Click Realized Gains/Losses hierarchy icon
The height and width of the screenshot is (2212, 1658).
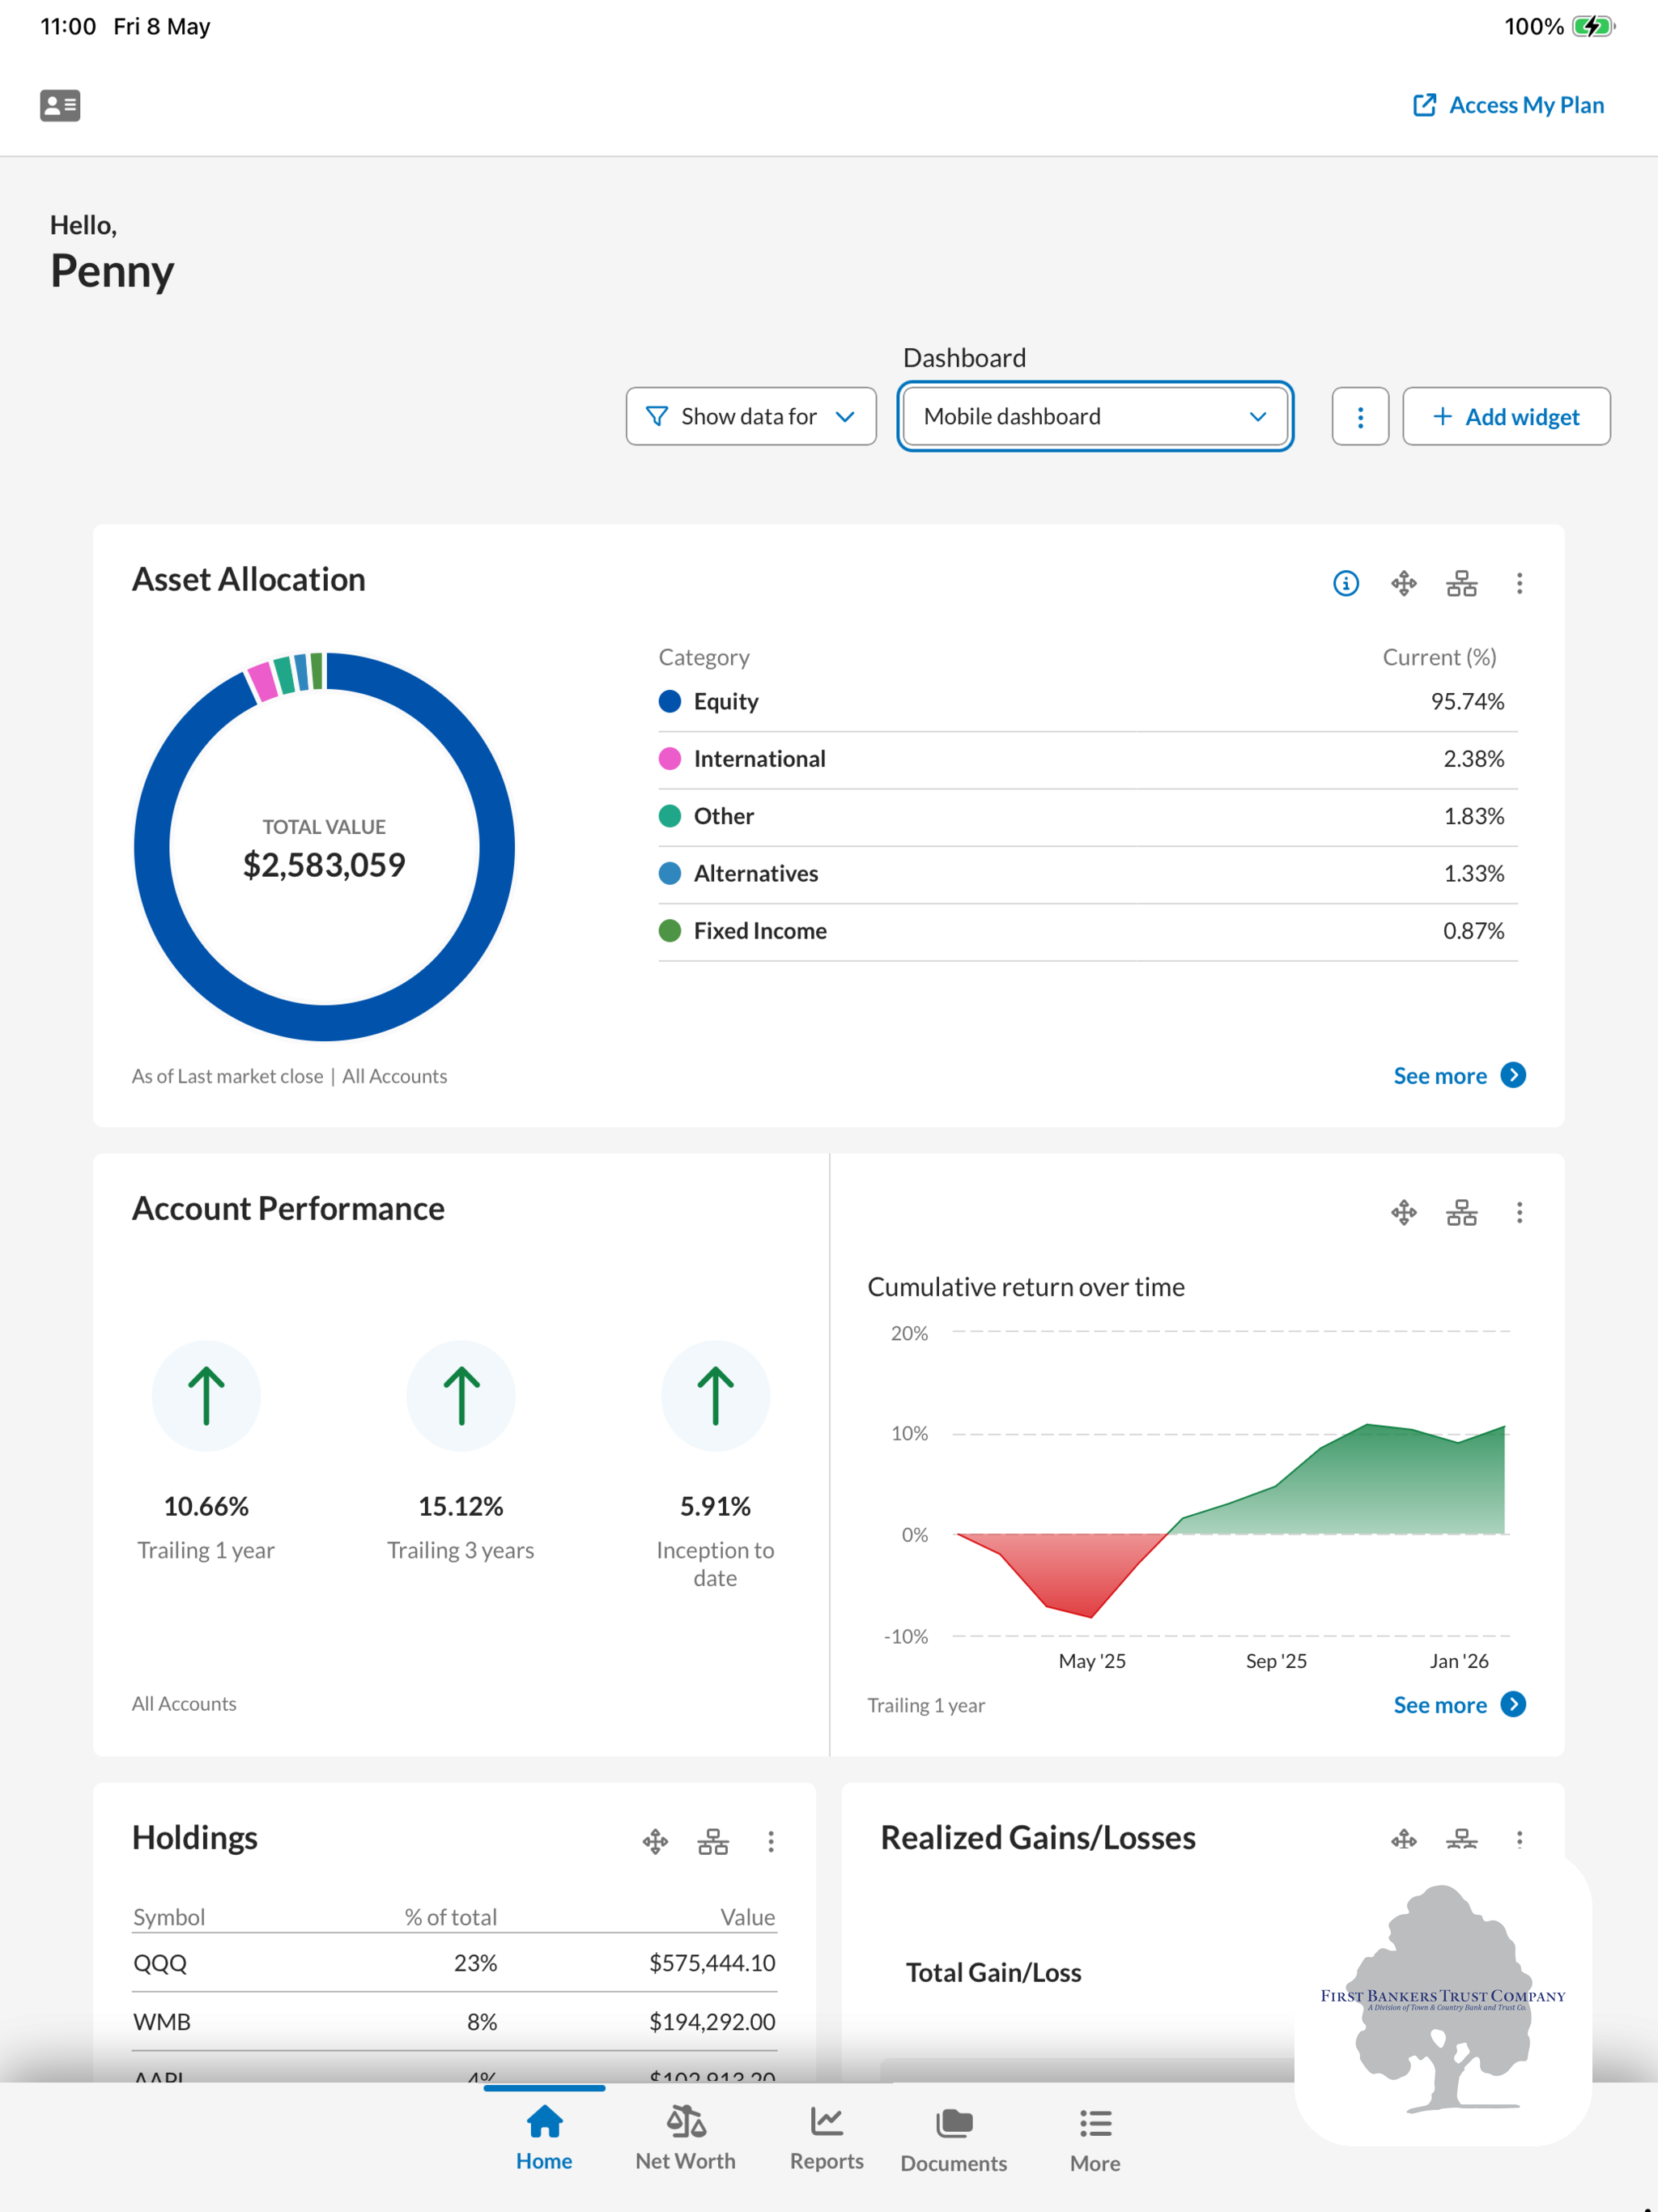[x=1461, y=1839]
